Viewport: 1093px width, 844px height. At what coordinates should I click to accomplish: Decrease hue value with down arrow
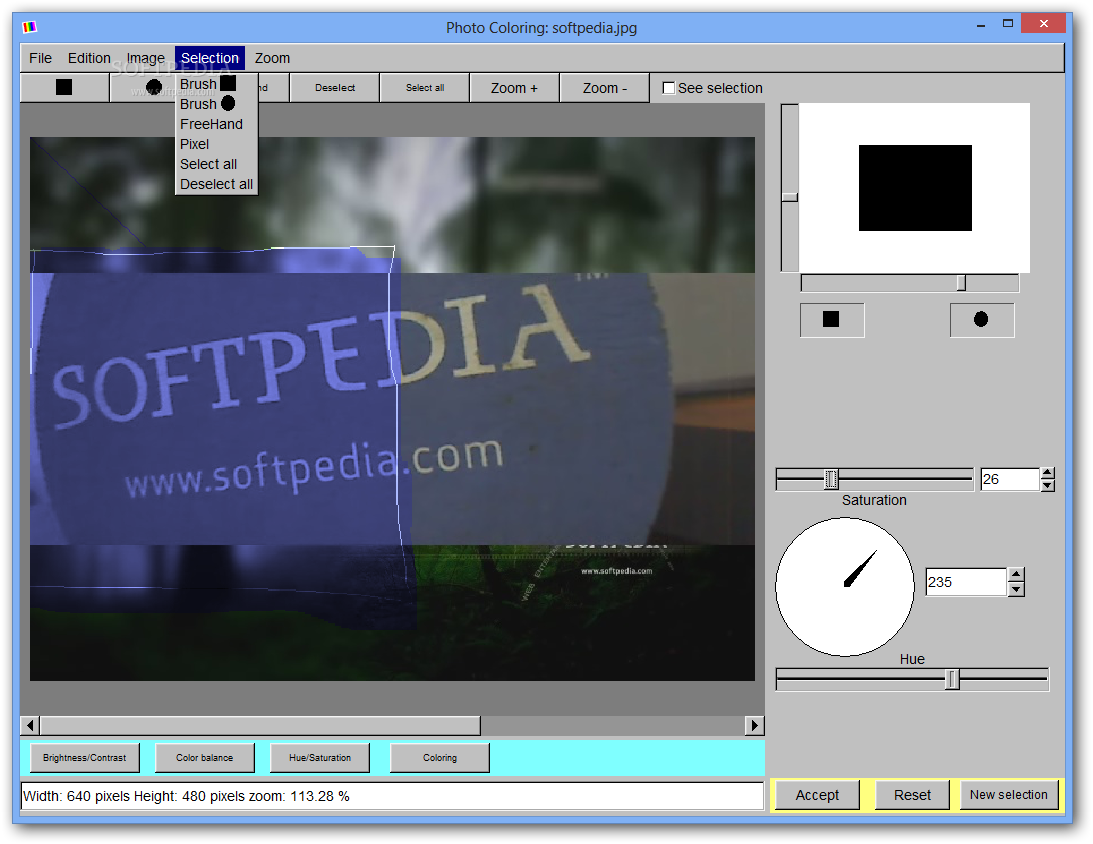tap(1016, 590)
